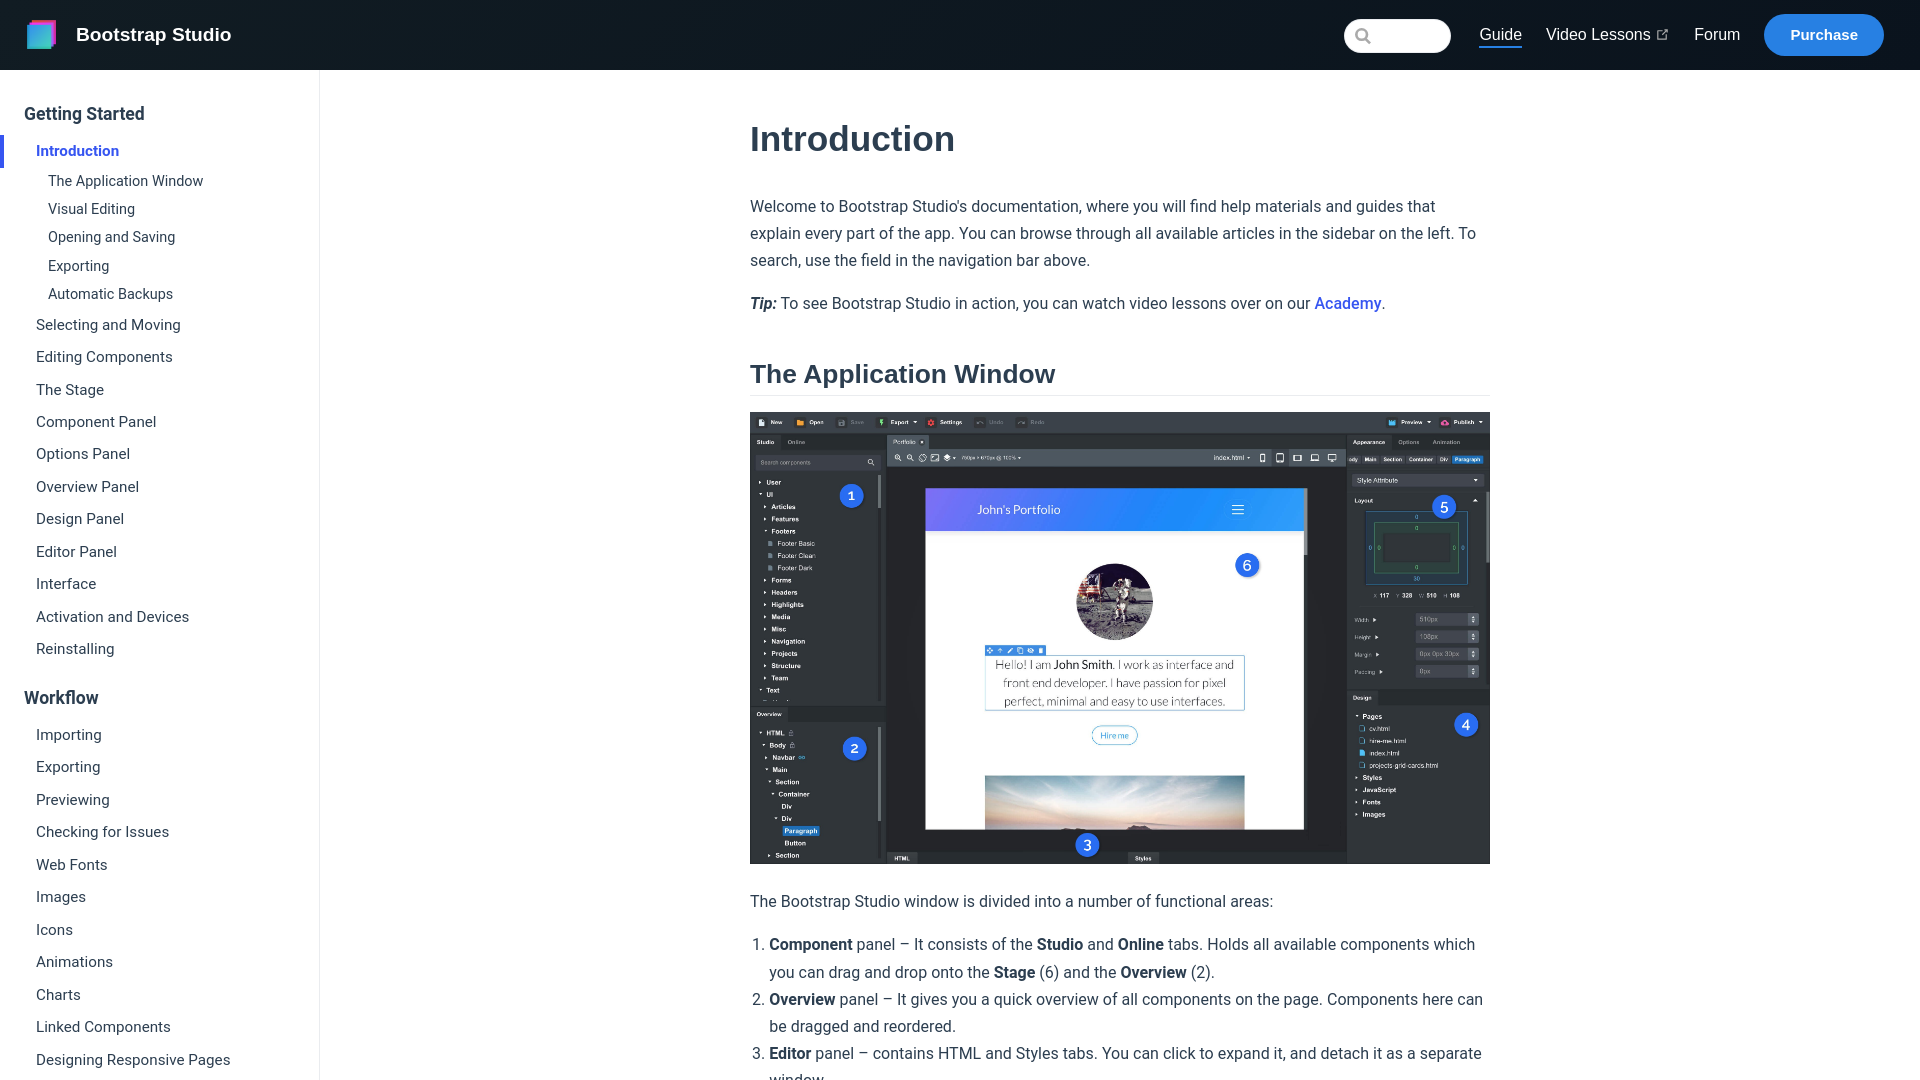1920x1080 pixels.
Task: Open the Options Panel article
Action: (83, 454)
